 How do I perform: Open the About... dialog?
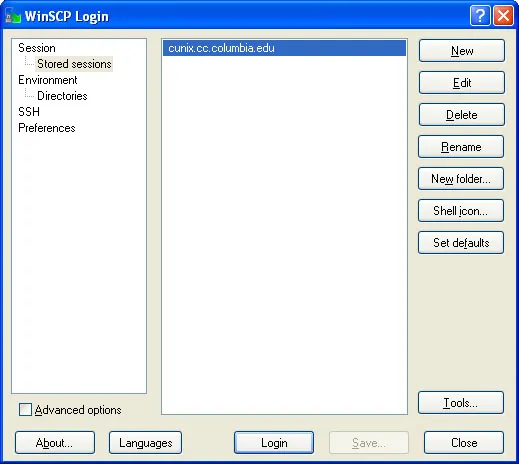(55, 443)
